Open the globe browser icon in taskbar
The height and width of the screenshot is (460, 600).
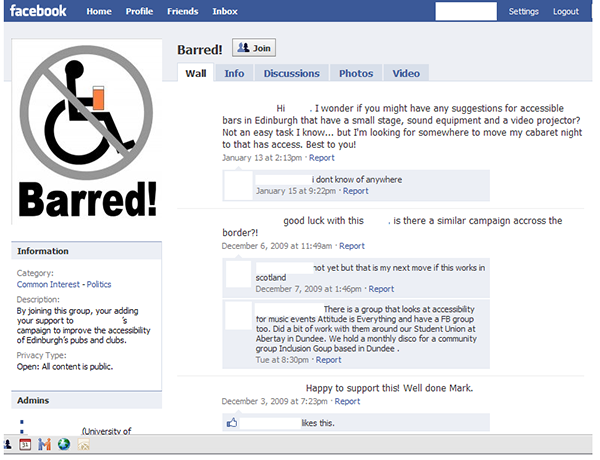[64, 444]
